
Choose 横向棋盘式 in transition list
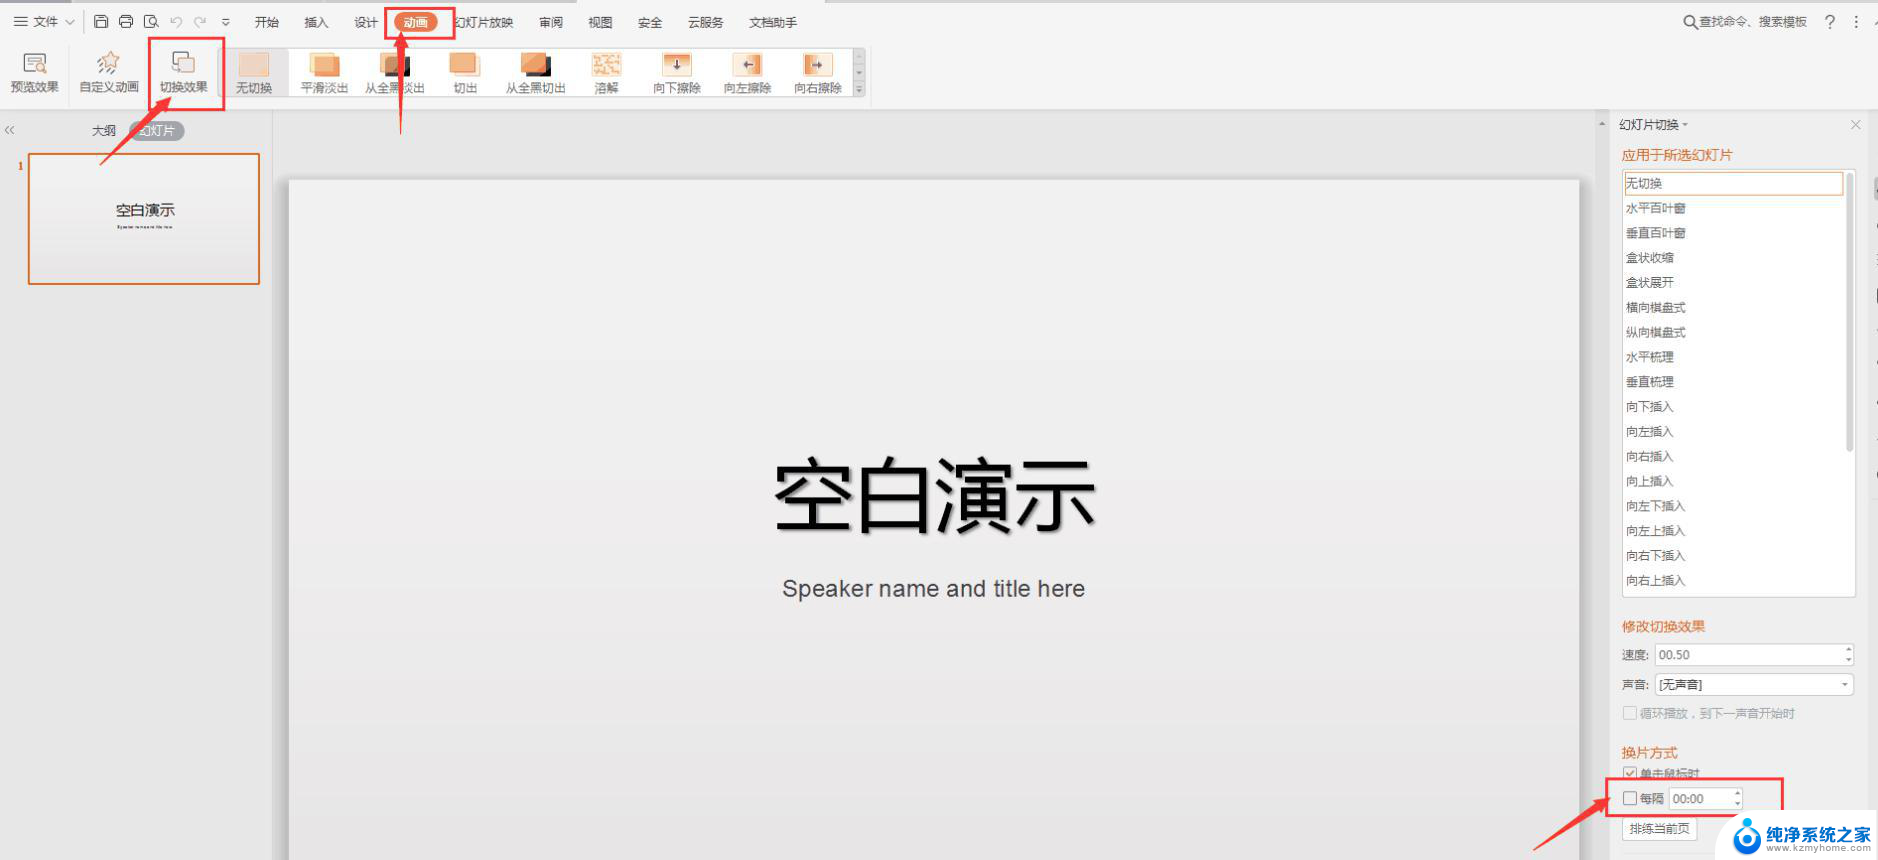1733,308
